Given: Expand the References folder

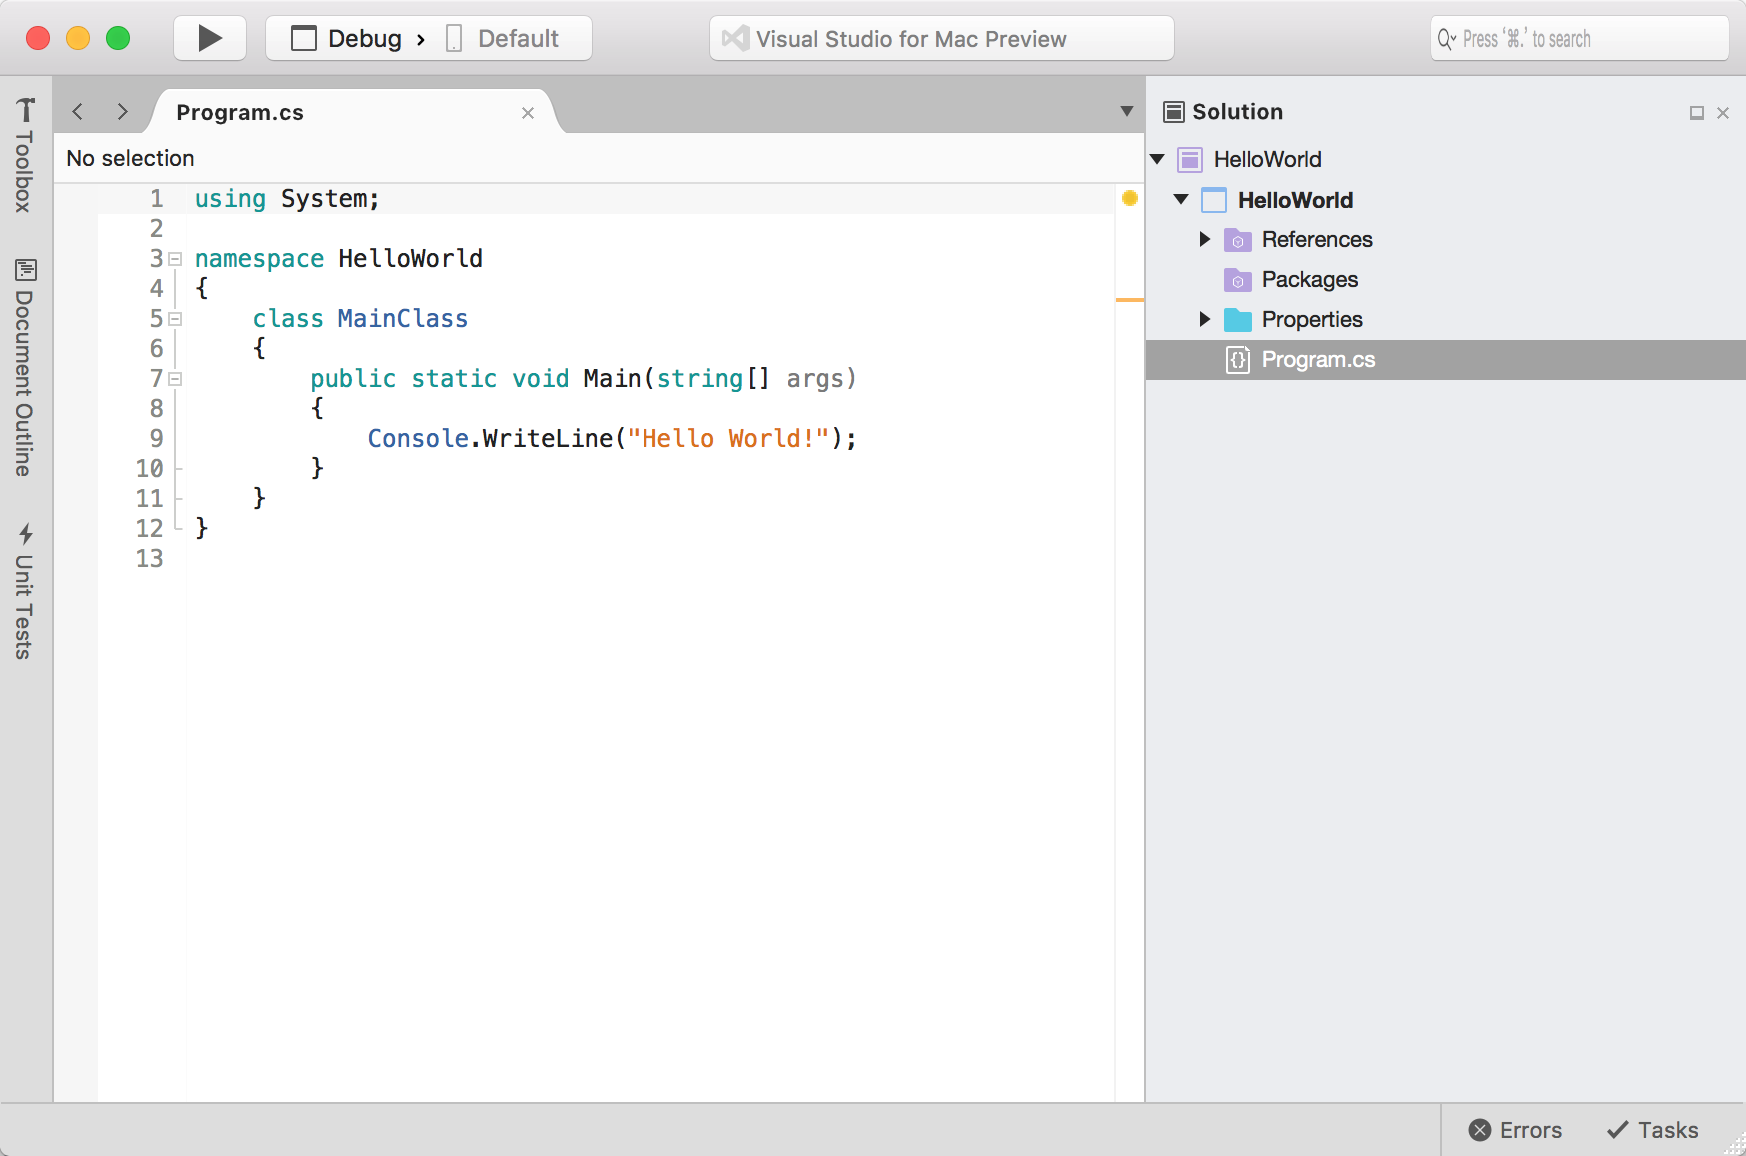Looking at the screenshot, I should coord(1205,239).
